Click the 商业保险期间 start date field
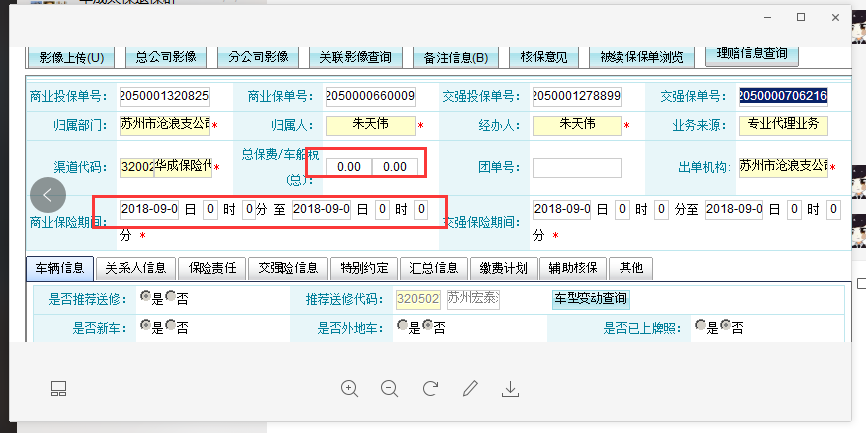 coord(149,209)
